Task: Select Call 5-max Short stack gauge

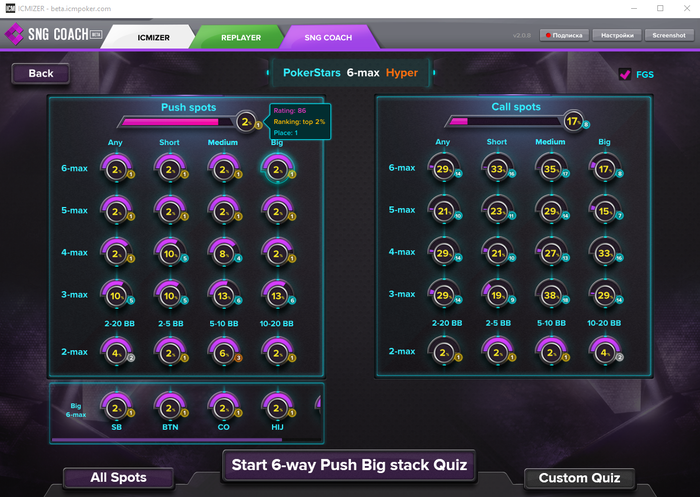Action: (x=498, y=210)
